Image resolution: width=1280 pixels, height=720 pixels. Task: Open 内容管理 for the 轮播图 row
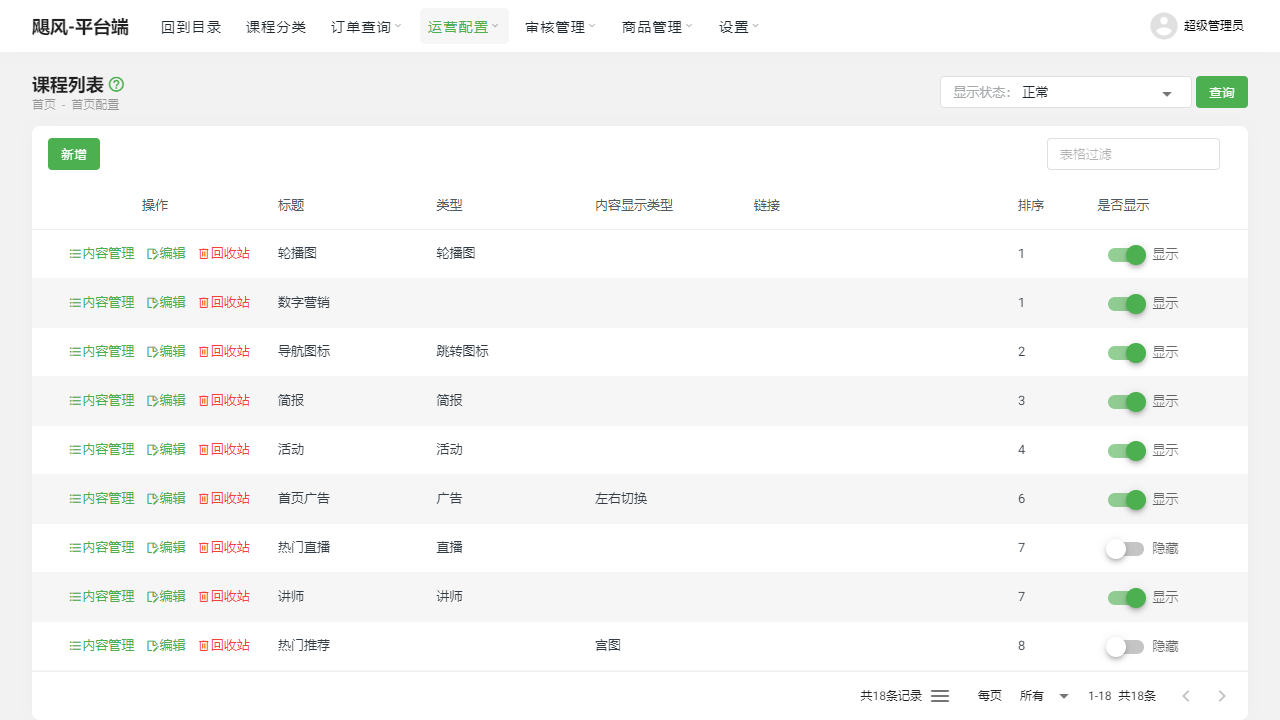pos(101,254)
